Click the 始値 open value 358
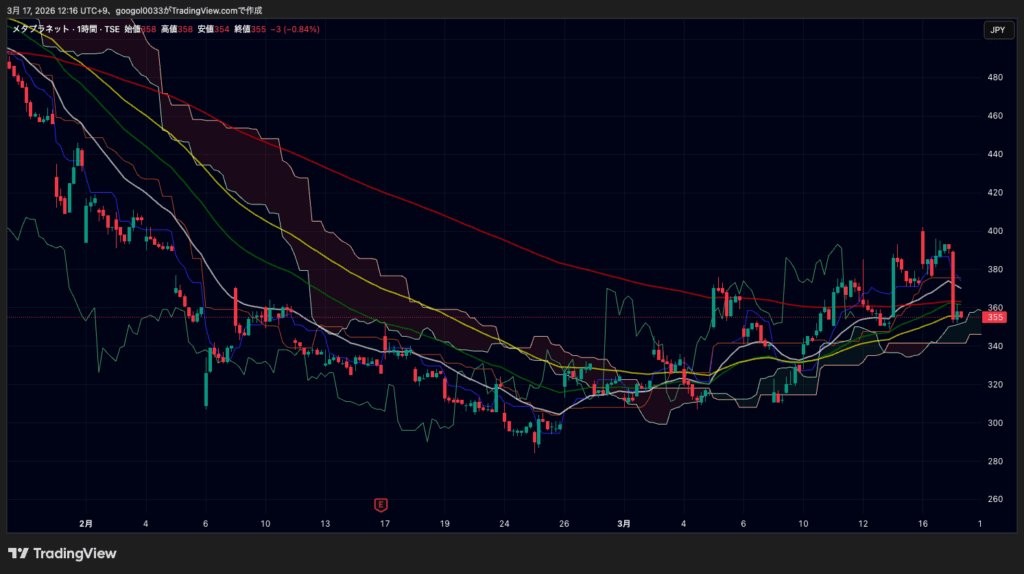This screenshot has width=1024, height=574. 149,30
